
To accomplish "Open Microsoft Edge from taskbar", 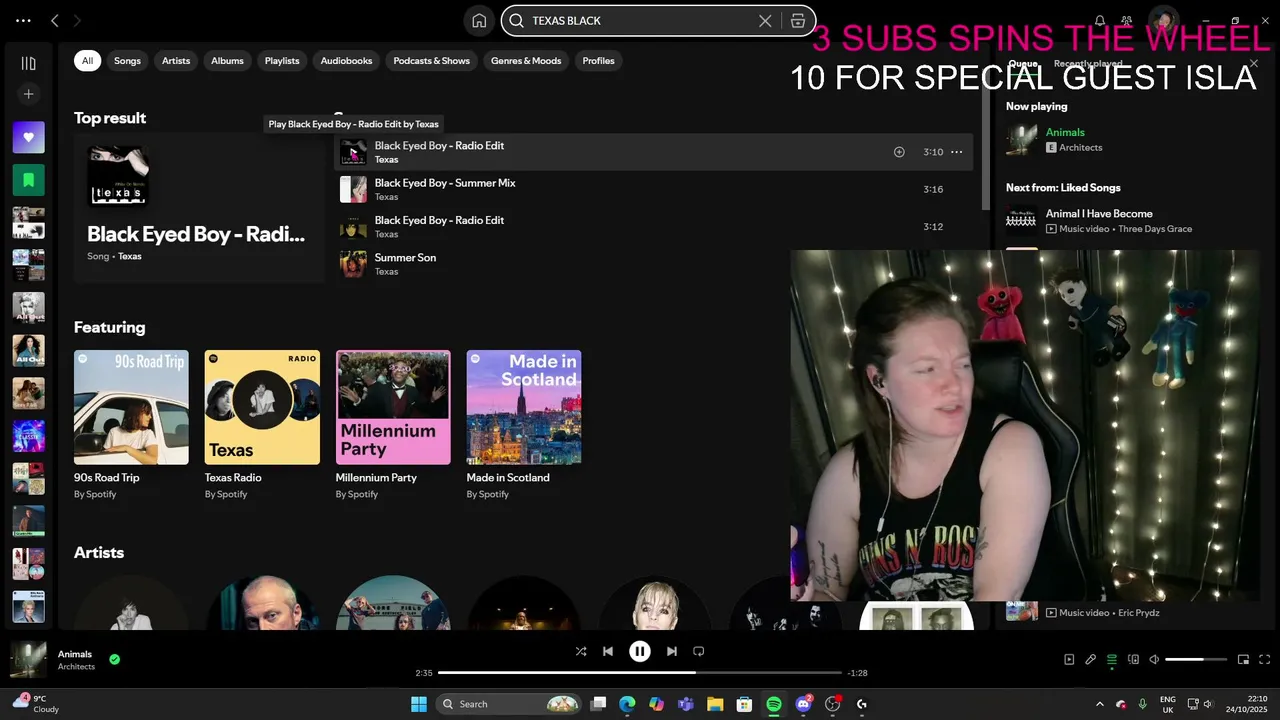I will point(627,704).
